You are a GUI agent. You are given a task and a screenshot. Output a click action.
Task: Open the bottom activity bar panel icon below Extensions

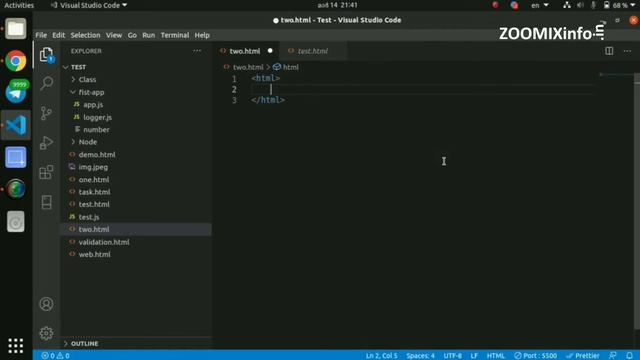(x=46, y=202)
